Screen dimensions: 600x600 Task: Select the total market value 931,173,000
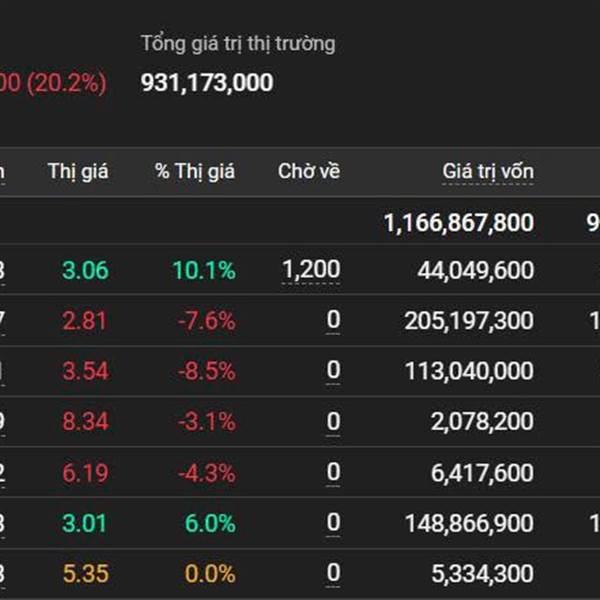(207, 83)
